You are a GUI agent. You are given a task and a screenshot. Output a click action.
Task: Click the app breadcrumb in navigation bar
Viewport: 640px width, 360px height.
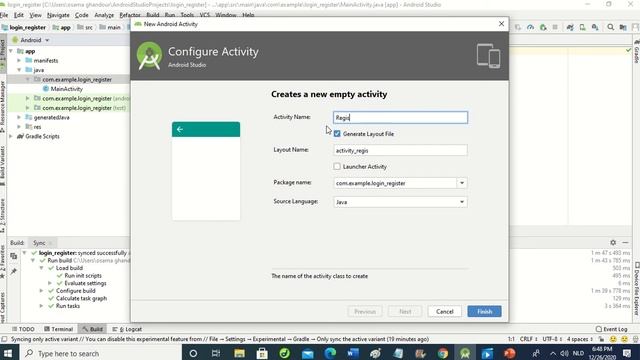tap(62, 27)
